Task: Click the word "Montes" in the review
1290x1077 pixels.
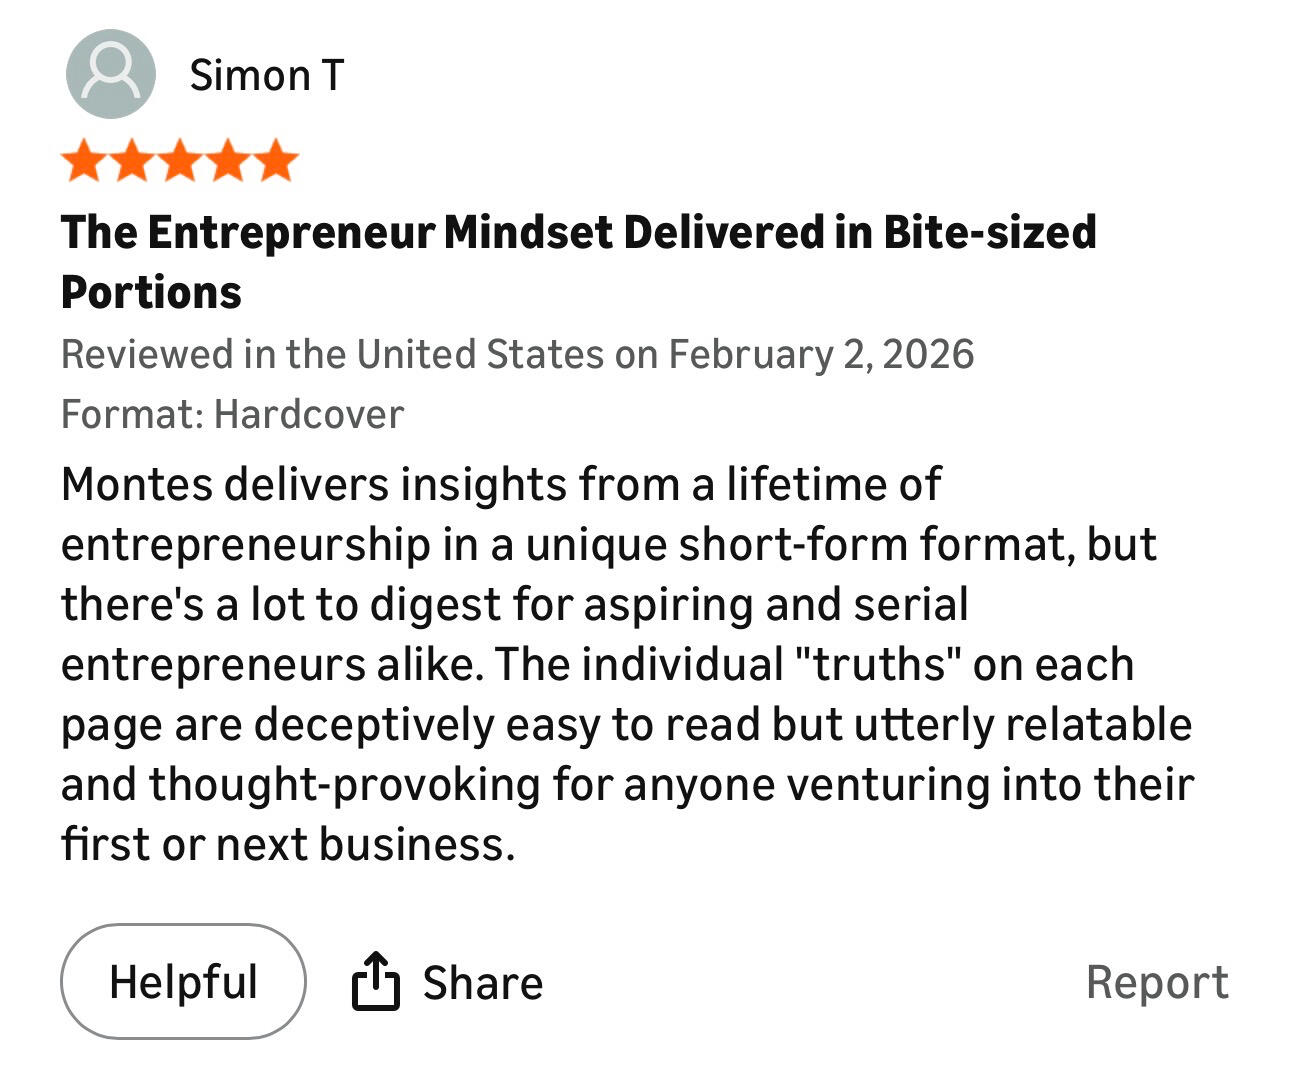Action: [137, 484]
